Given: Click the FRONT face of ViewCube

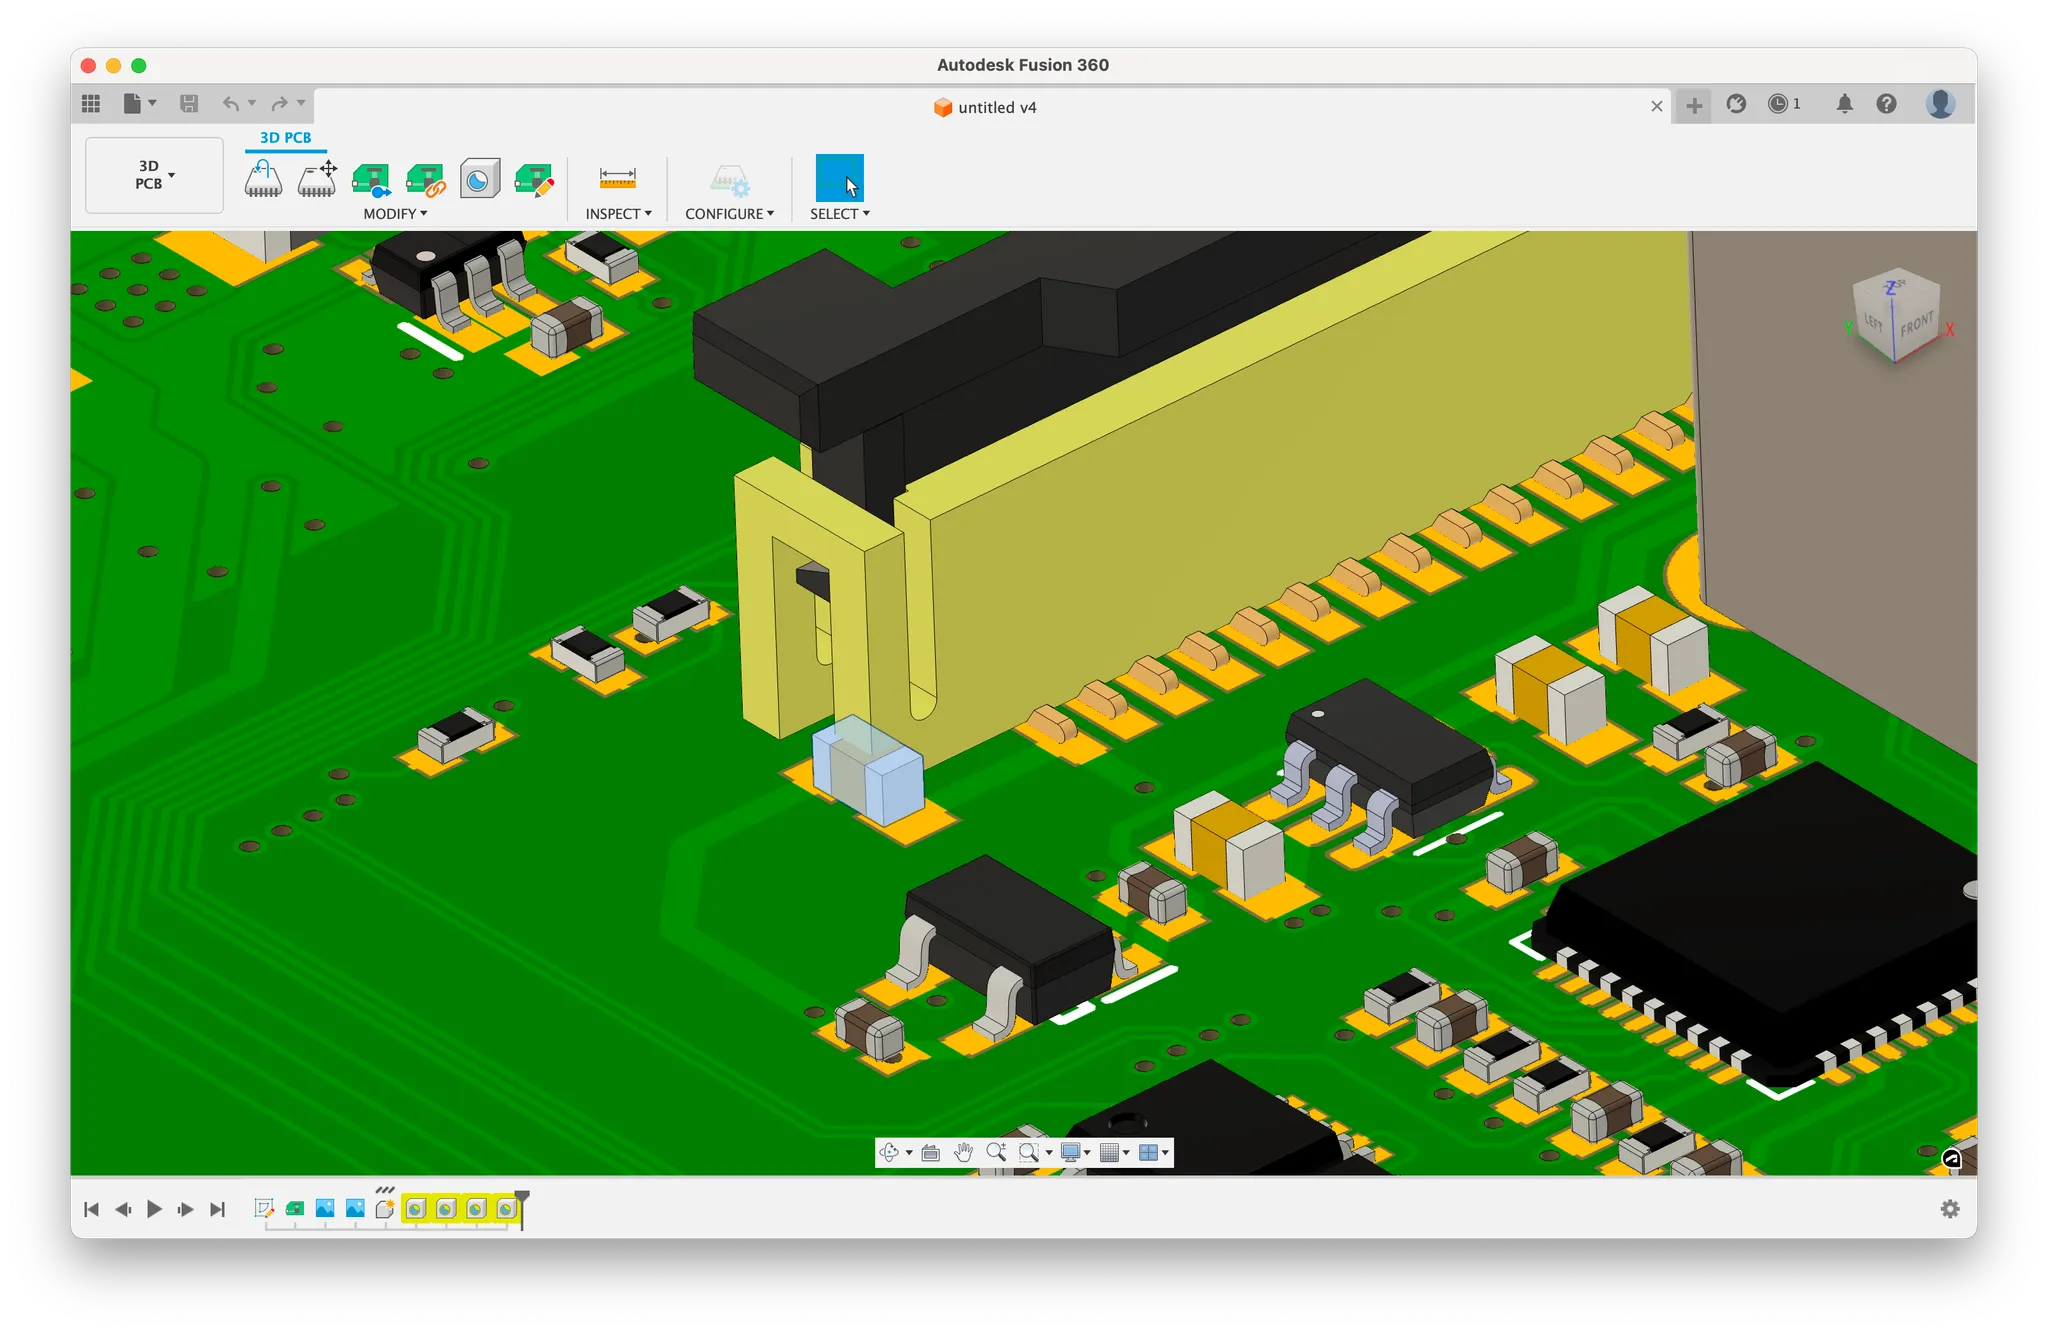Looking at the screenshot, I should pyautogui.click(x=1917, y=325).
